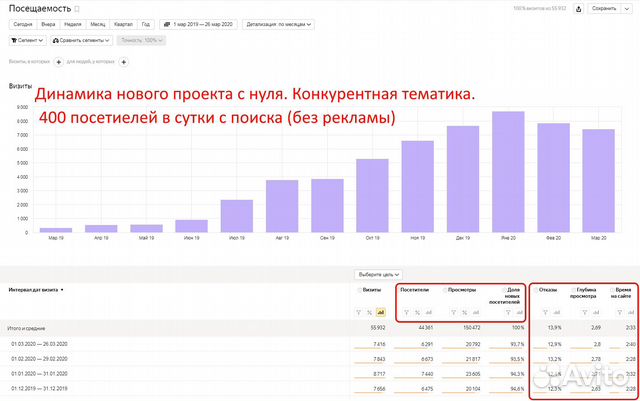Click the highlighted chart icon under Визиты

[380, 312]
